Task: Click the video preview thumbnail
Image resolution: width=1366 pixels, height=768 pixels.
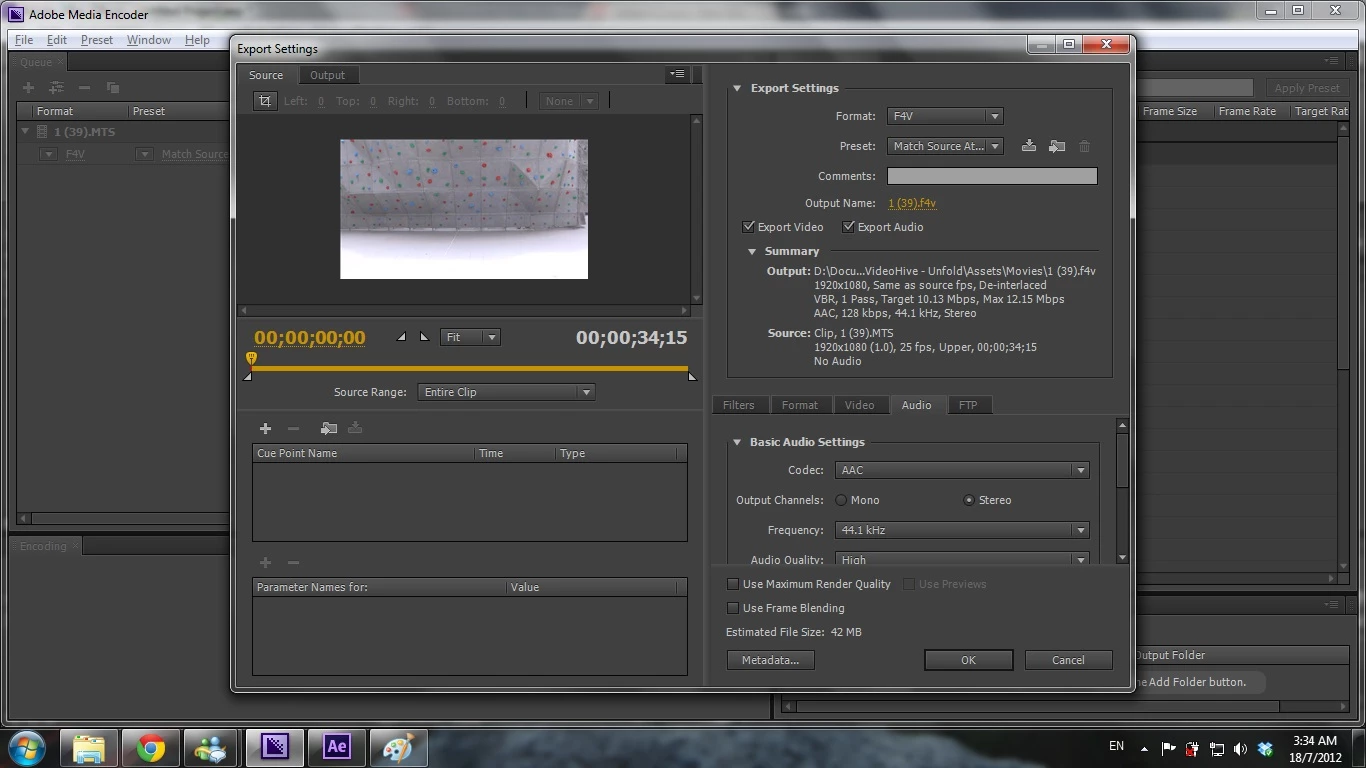Action: [x=464, y=209]
